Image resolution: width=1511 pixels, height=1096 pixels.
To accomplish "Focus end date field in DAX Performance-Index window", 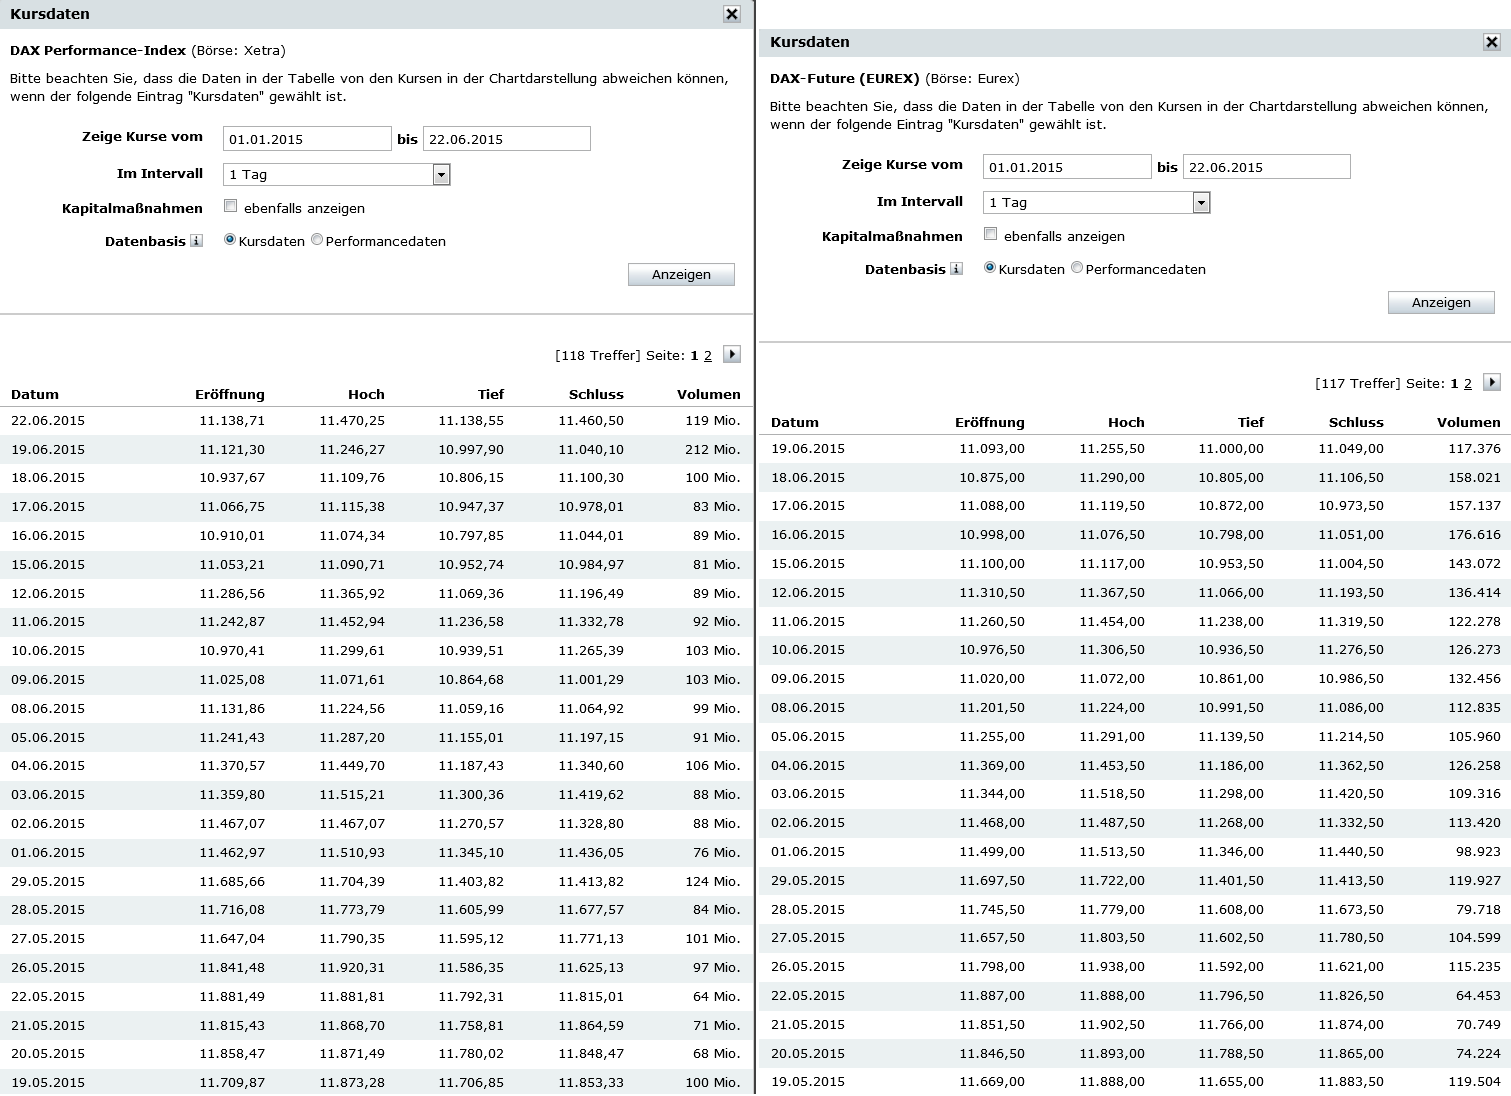I will (x=507, y=139).
